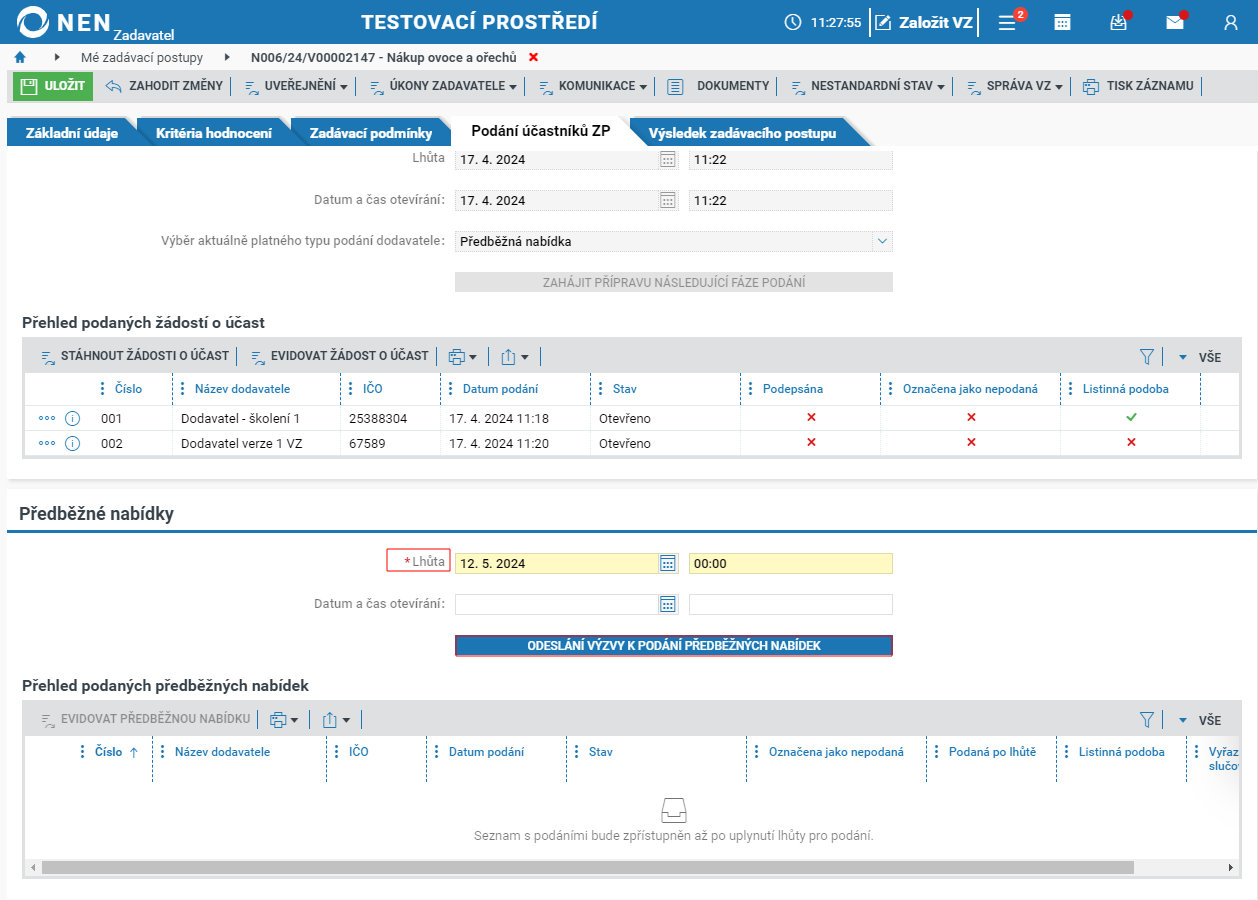Screen dimensions: 1258x900
Task: Open typ podání dodavatele combo box
Action: tap(674, 241)
